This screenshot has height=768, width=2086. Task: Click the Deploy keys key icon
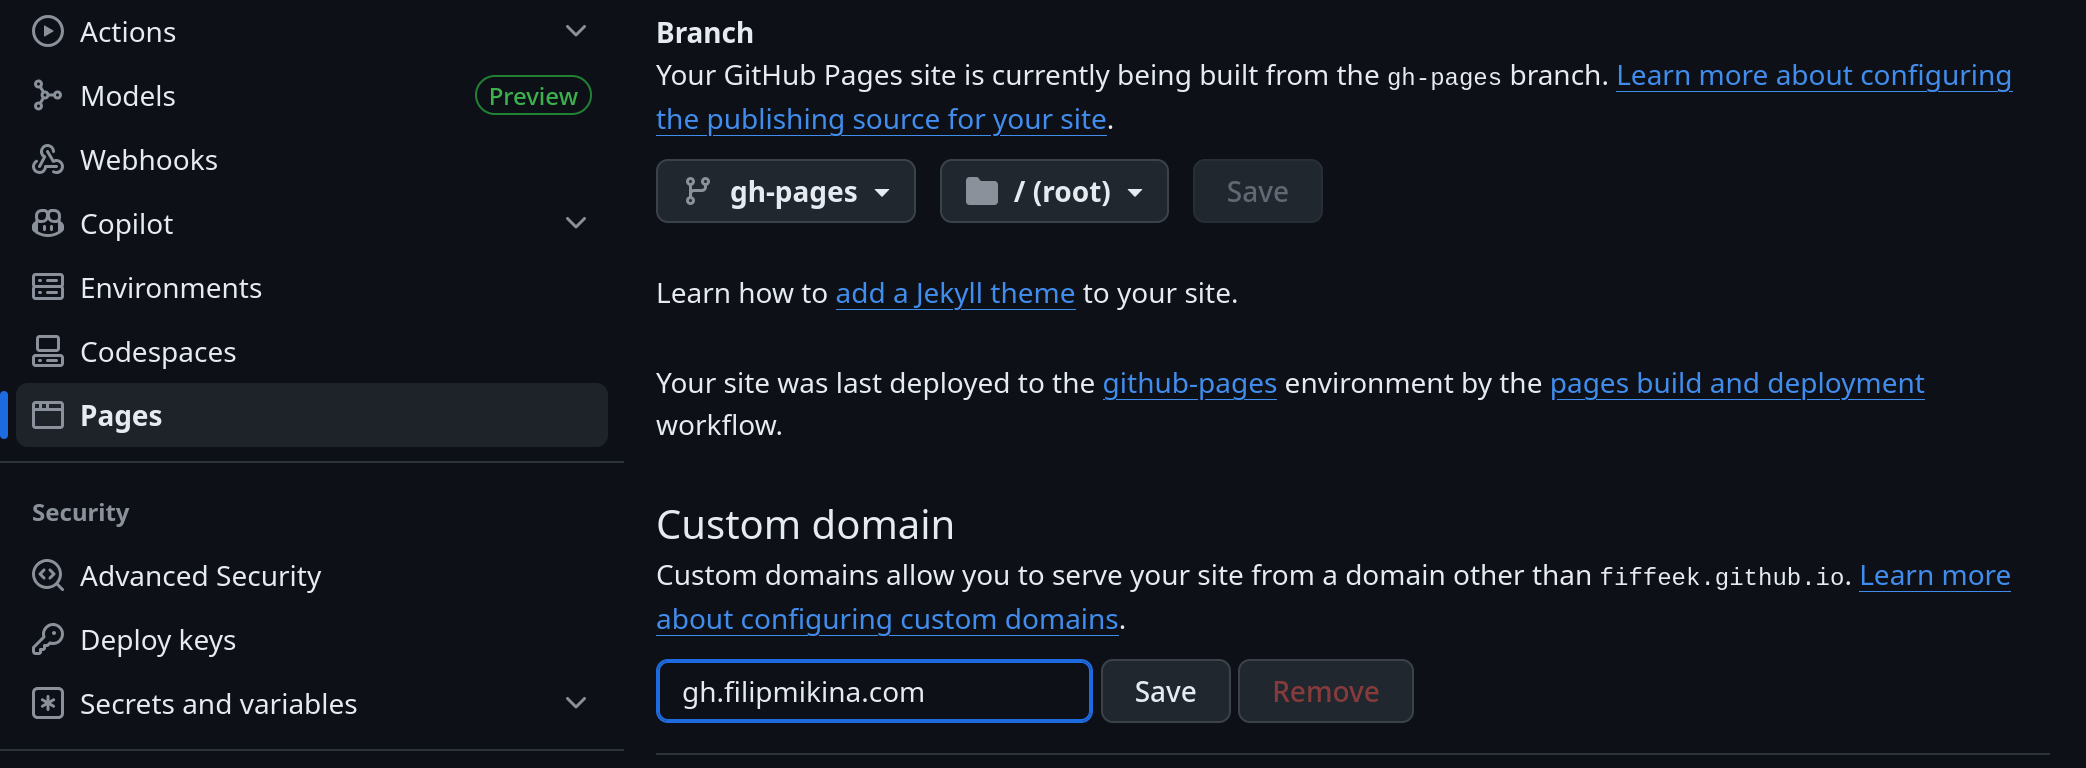click(48, 640)
